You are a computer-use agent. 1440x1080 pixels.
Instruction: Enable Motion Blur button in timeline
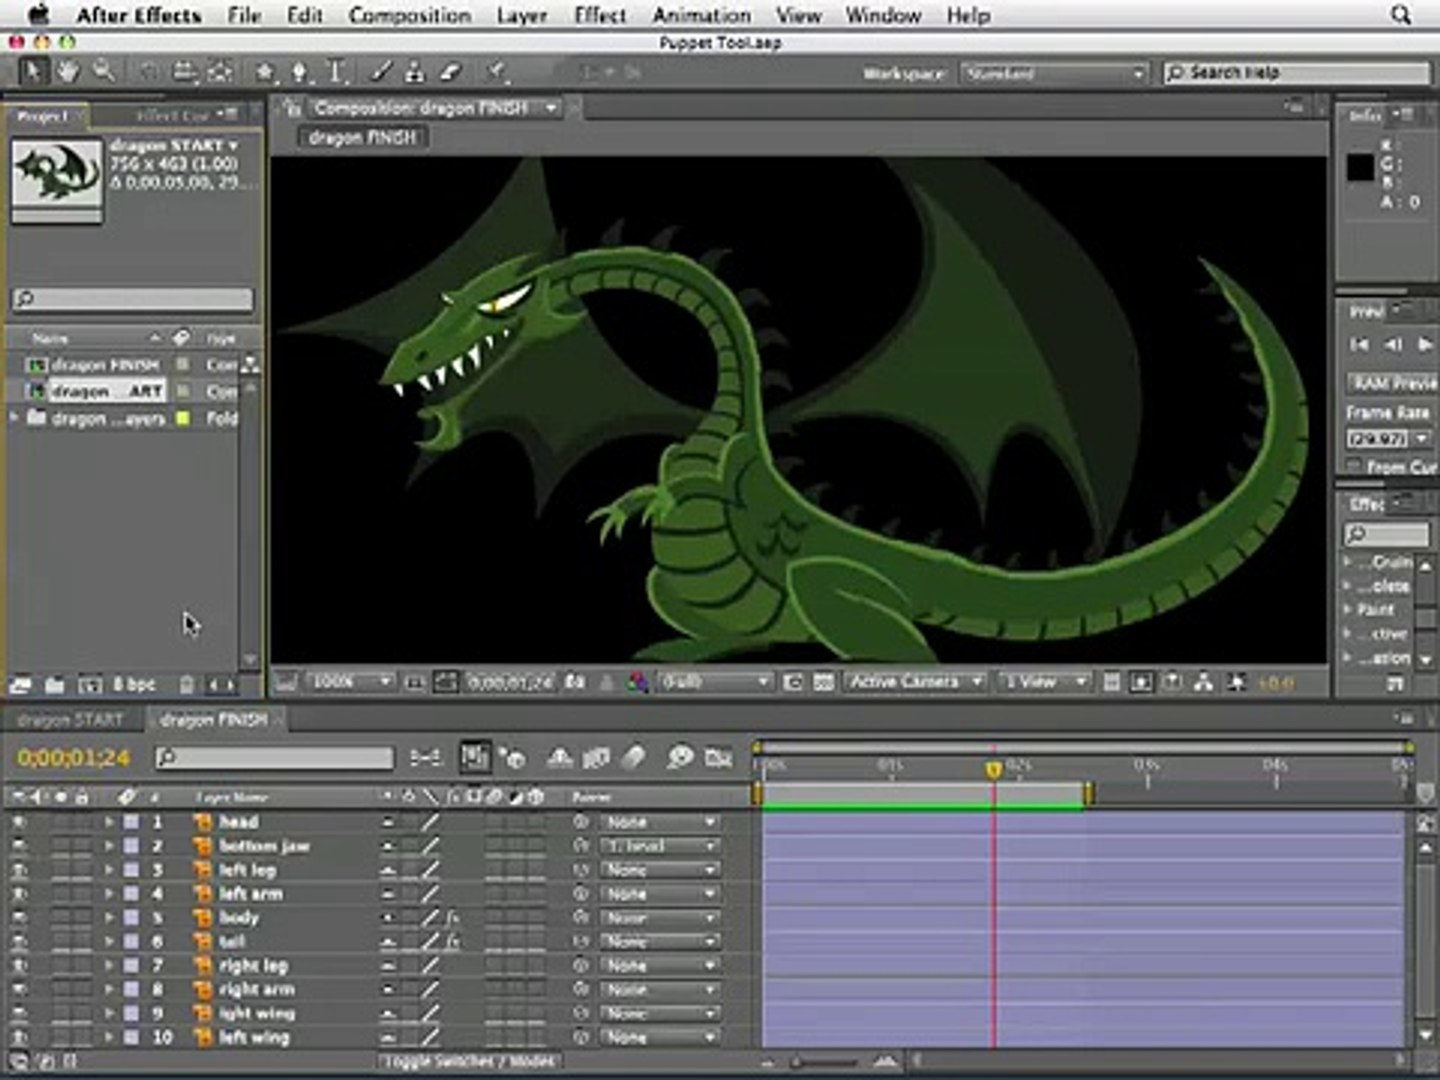(x=633, y=758)
